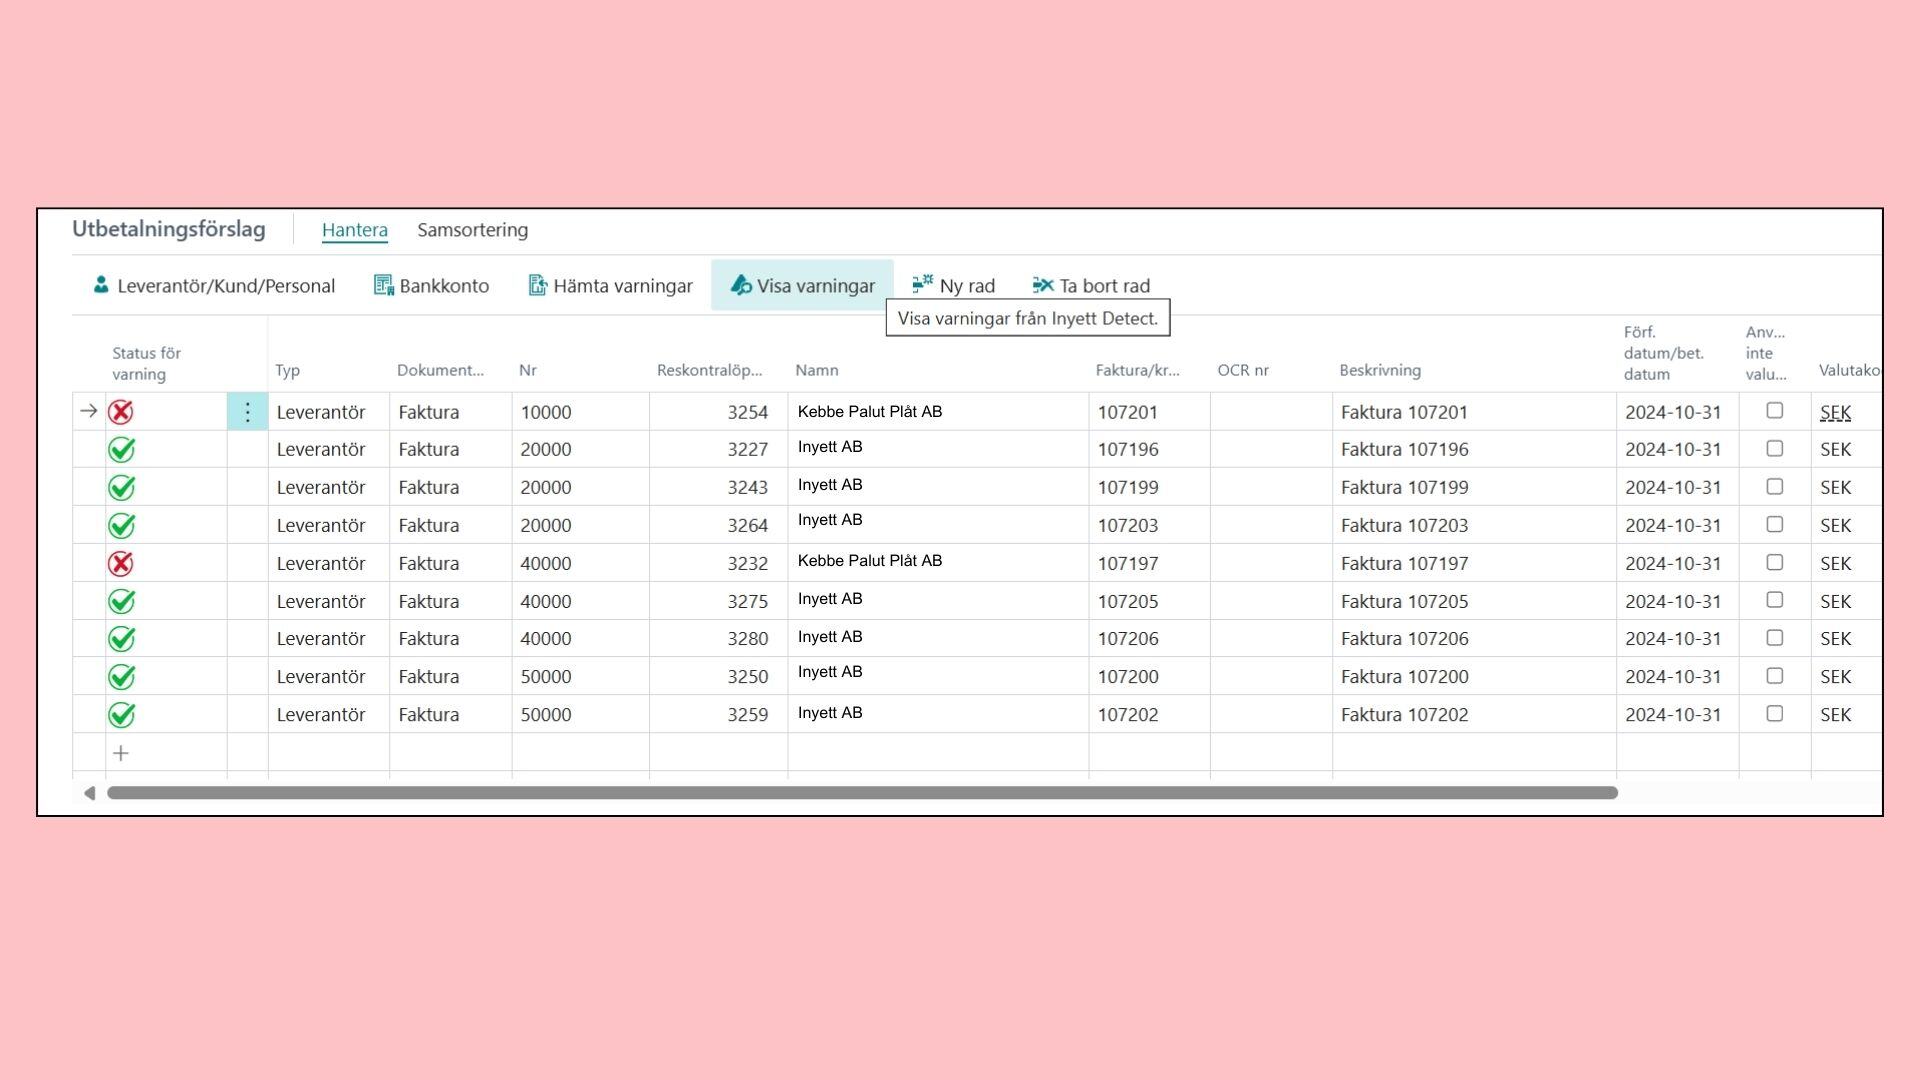Click the plus button to add a new row

point(120,752)
